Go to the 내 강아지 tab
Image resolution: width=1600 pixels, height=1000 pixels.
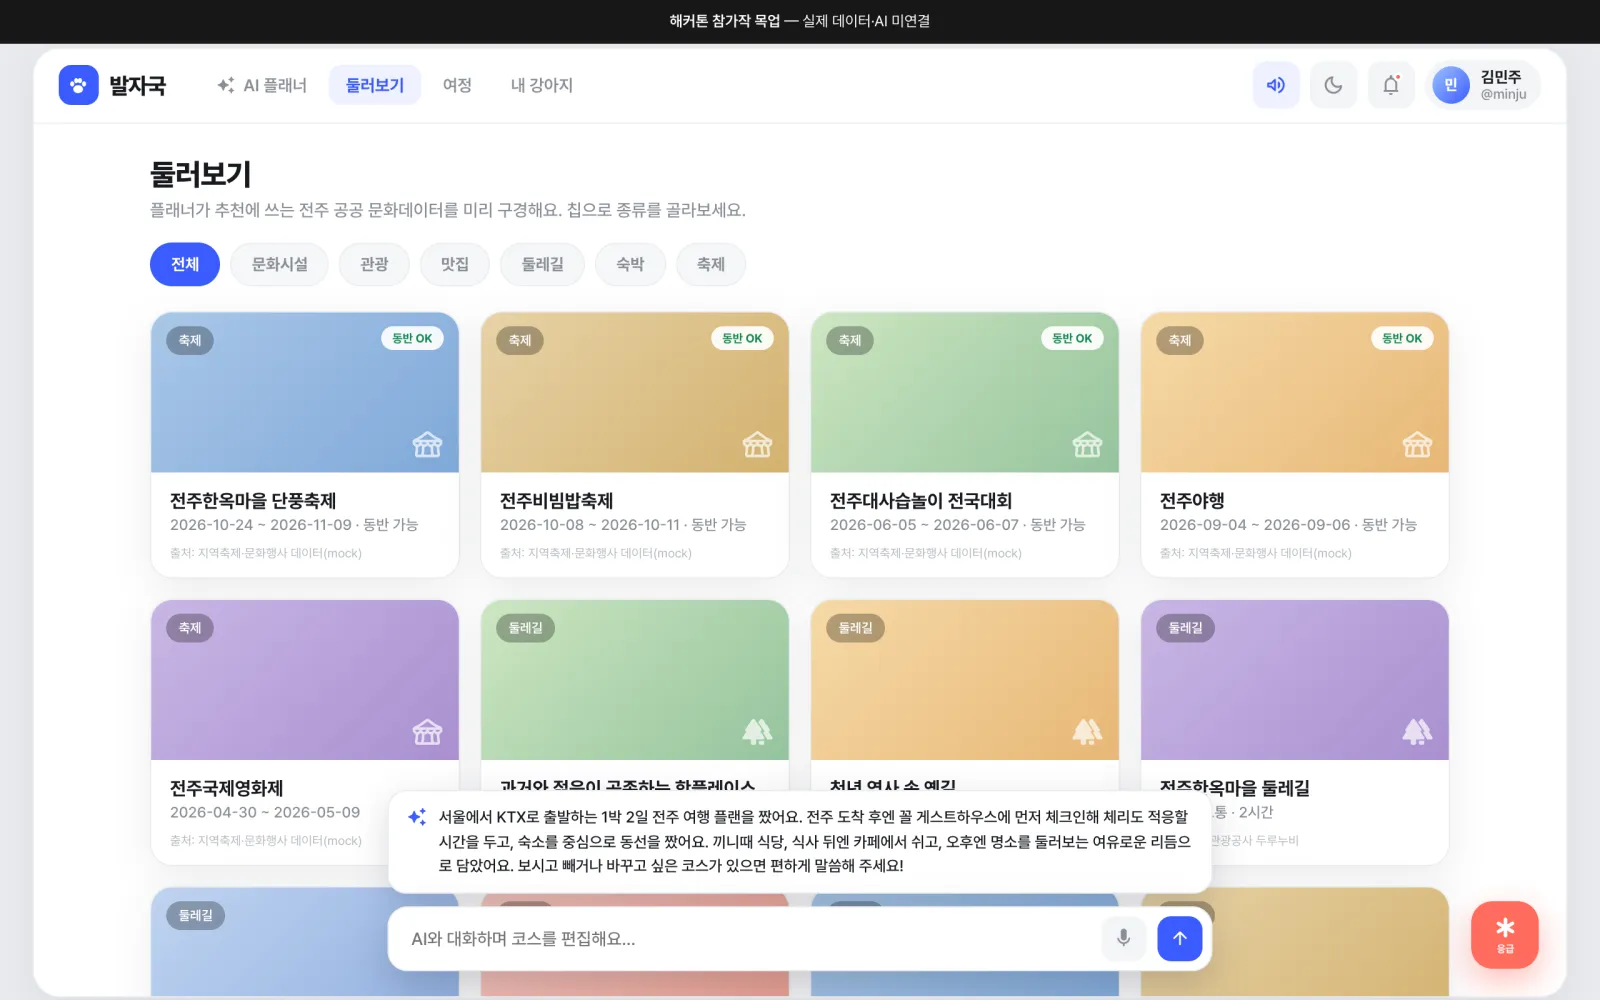tap(541, 85)
